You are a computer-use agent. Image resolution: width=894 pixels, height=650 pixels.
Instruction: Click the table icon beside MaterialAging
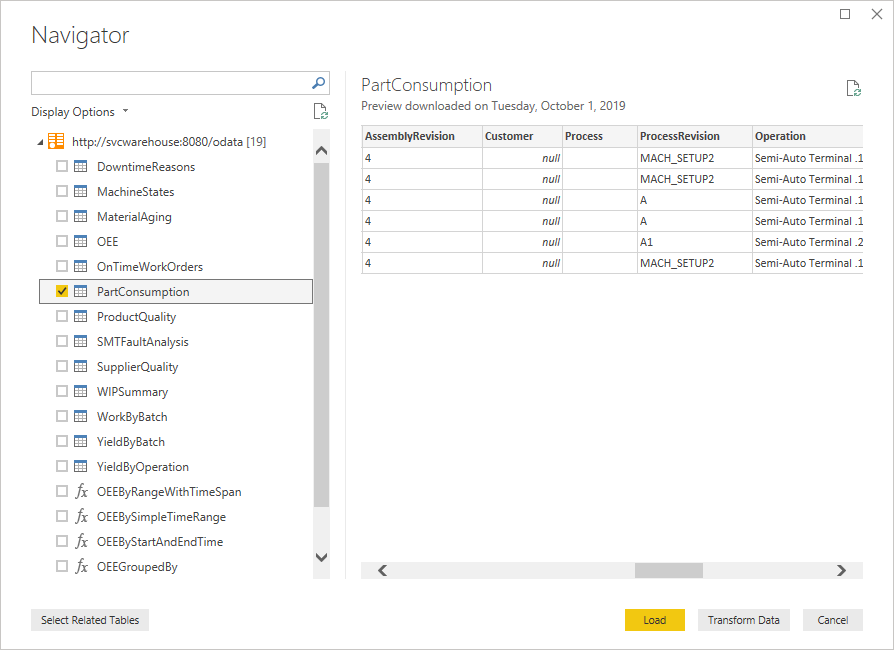[x=80, y=216]
